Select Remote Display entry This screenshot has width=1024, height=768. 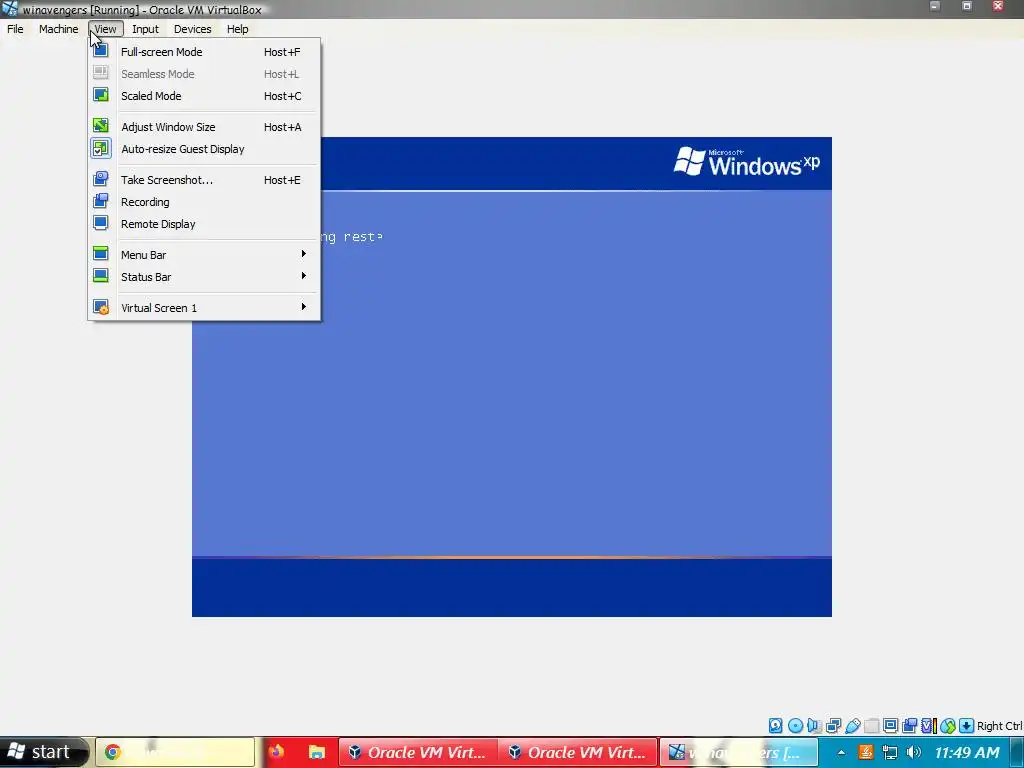pos(204,224)
